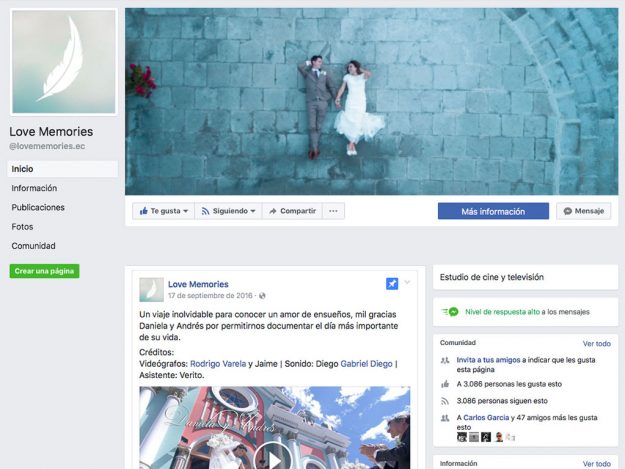Click the followers feed icon
Viewport: 625px width, 469px height.
click(x=445, y=401)
